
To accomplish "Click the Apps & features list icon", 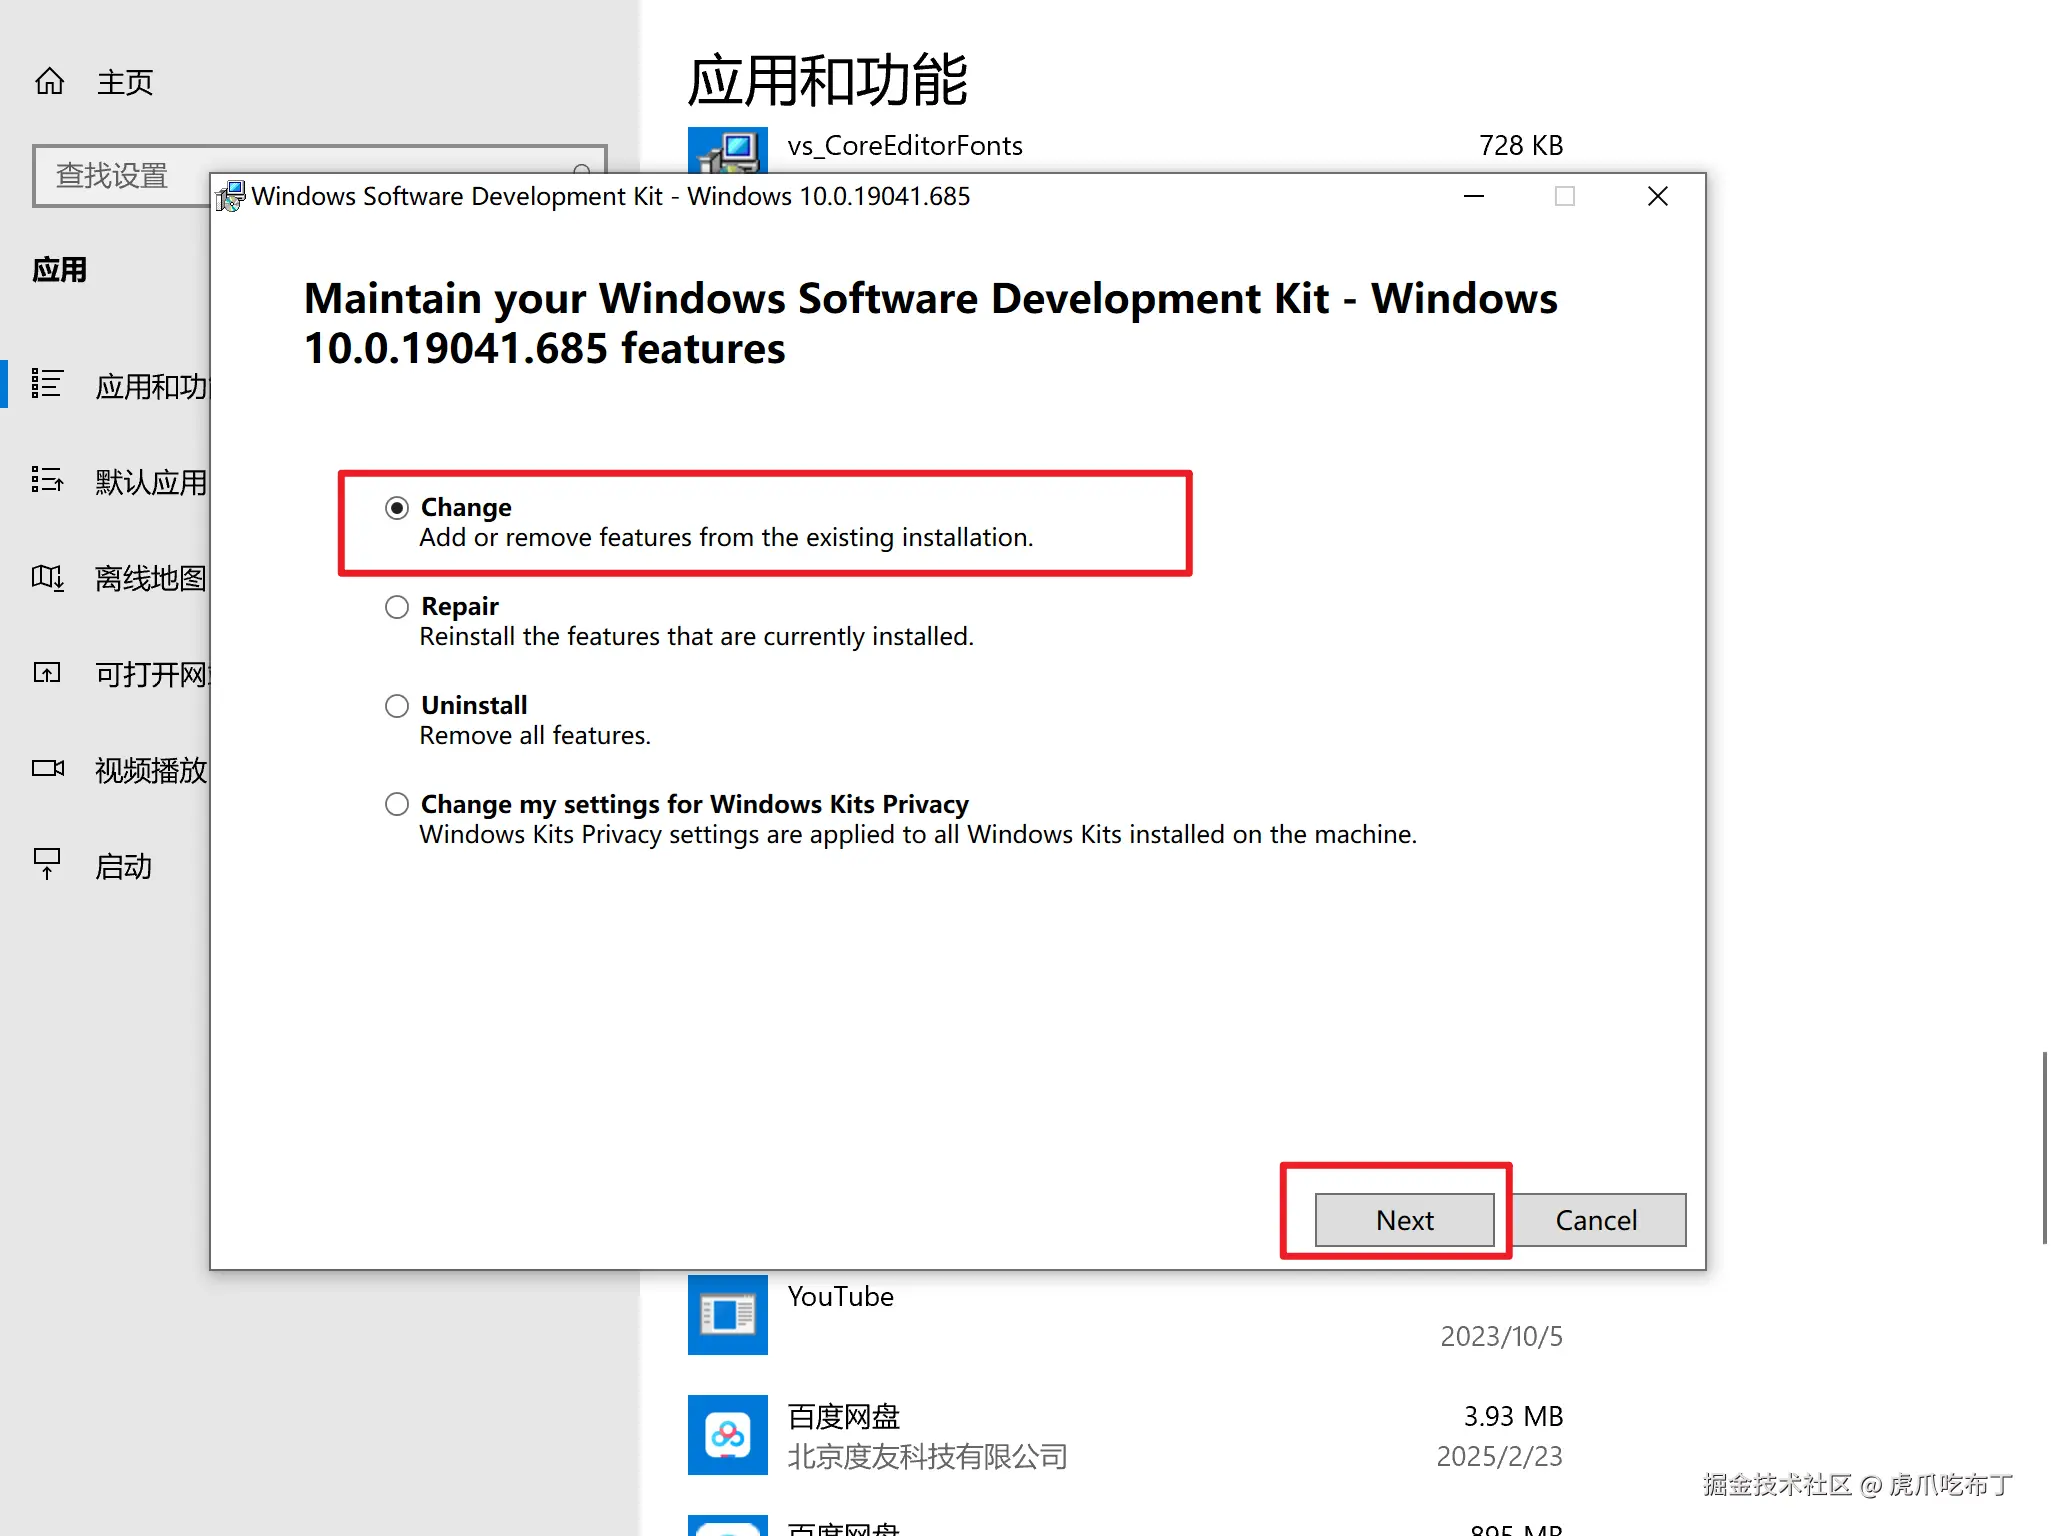I will tap(47, 384).
